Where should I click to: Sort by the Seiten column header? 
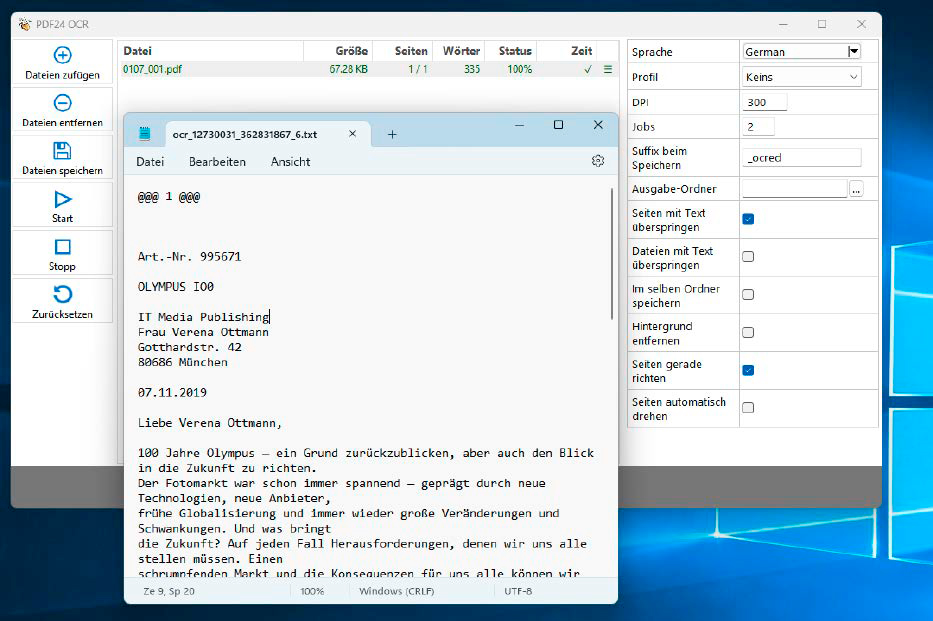403,51
